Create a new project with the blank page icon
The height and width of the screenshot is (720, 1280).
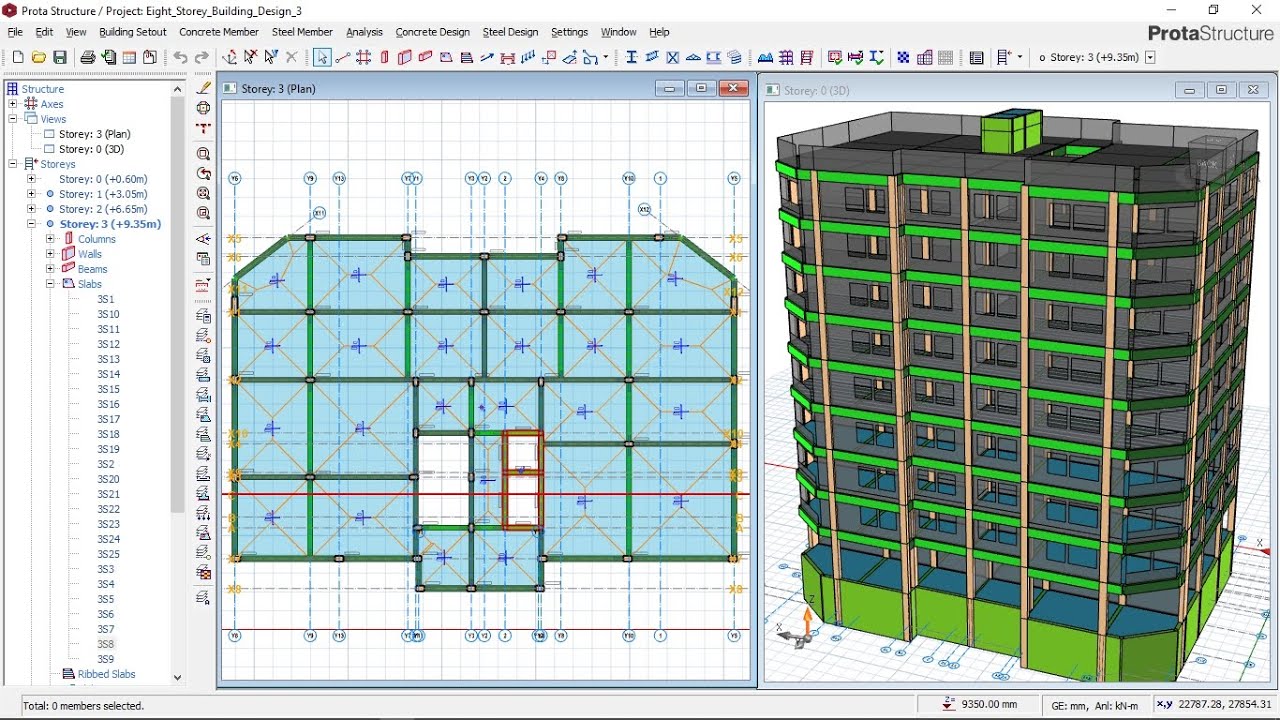17,58
